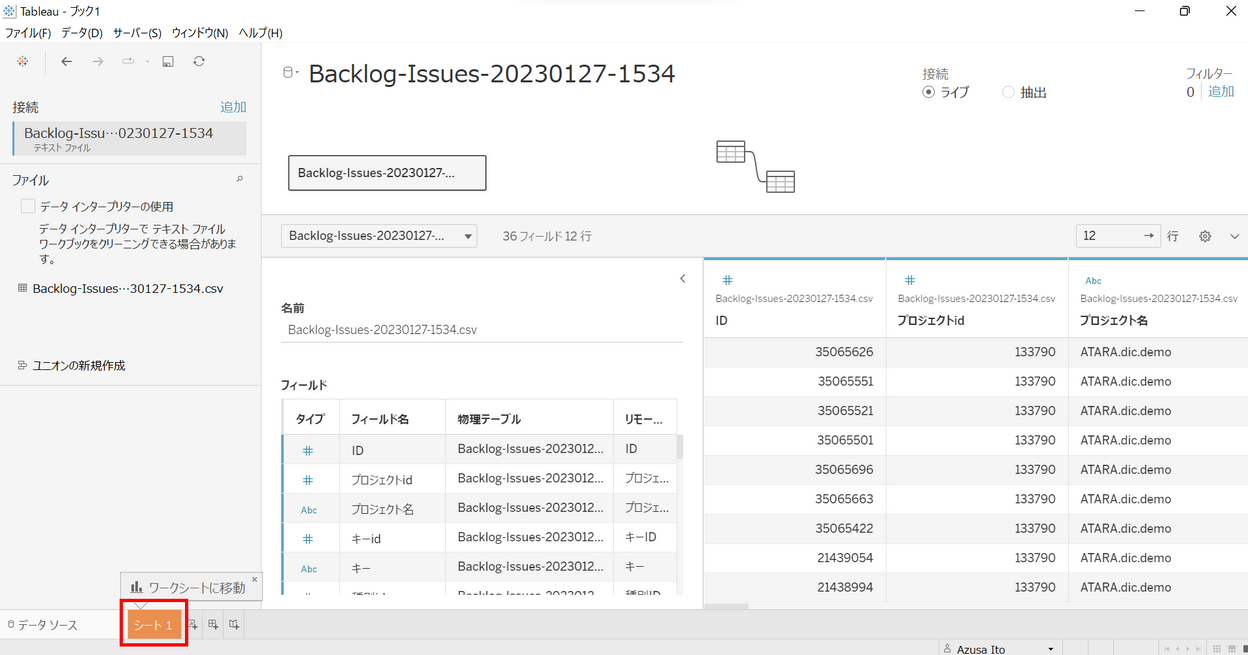The width and height of the screenshot is (1248, 655).
Task: Click the タイプ column header
Action: tap(310, 419)
